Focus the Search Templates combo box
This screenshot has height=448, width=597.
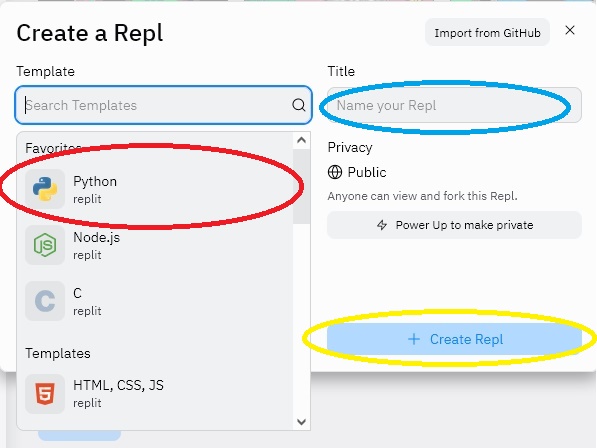[x=163, y=105]
